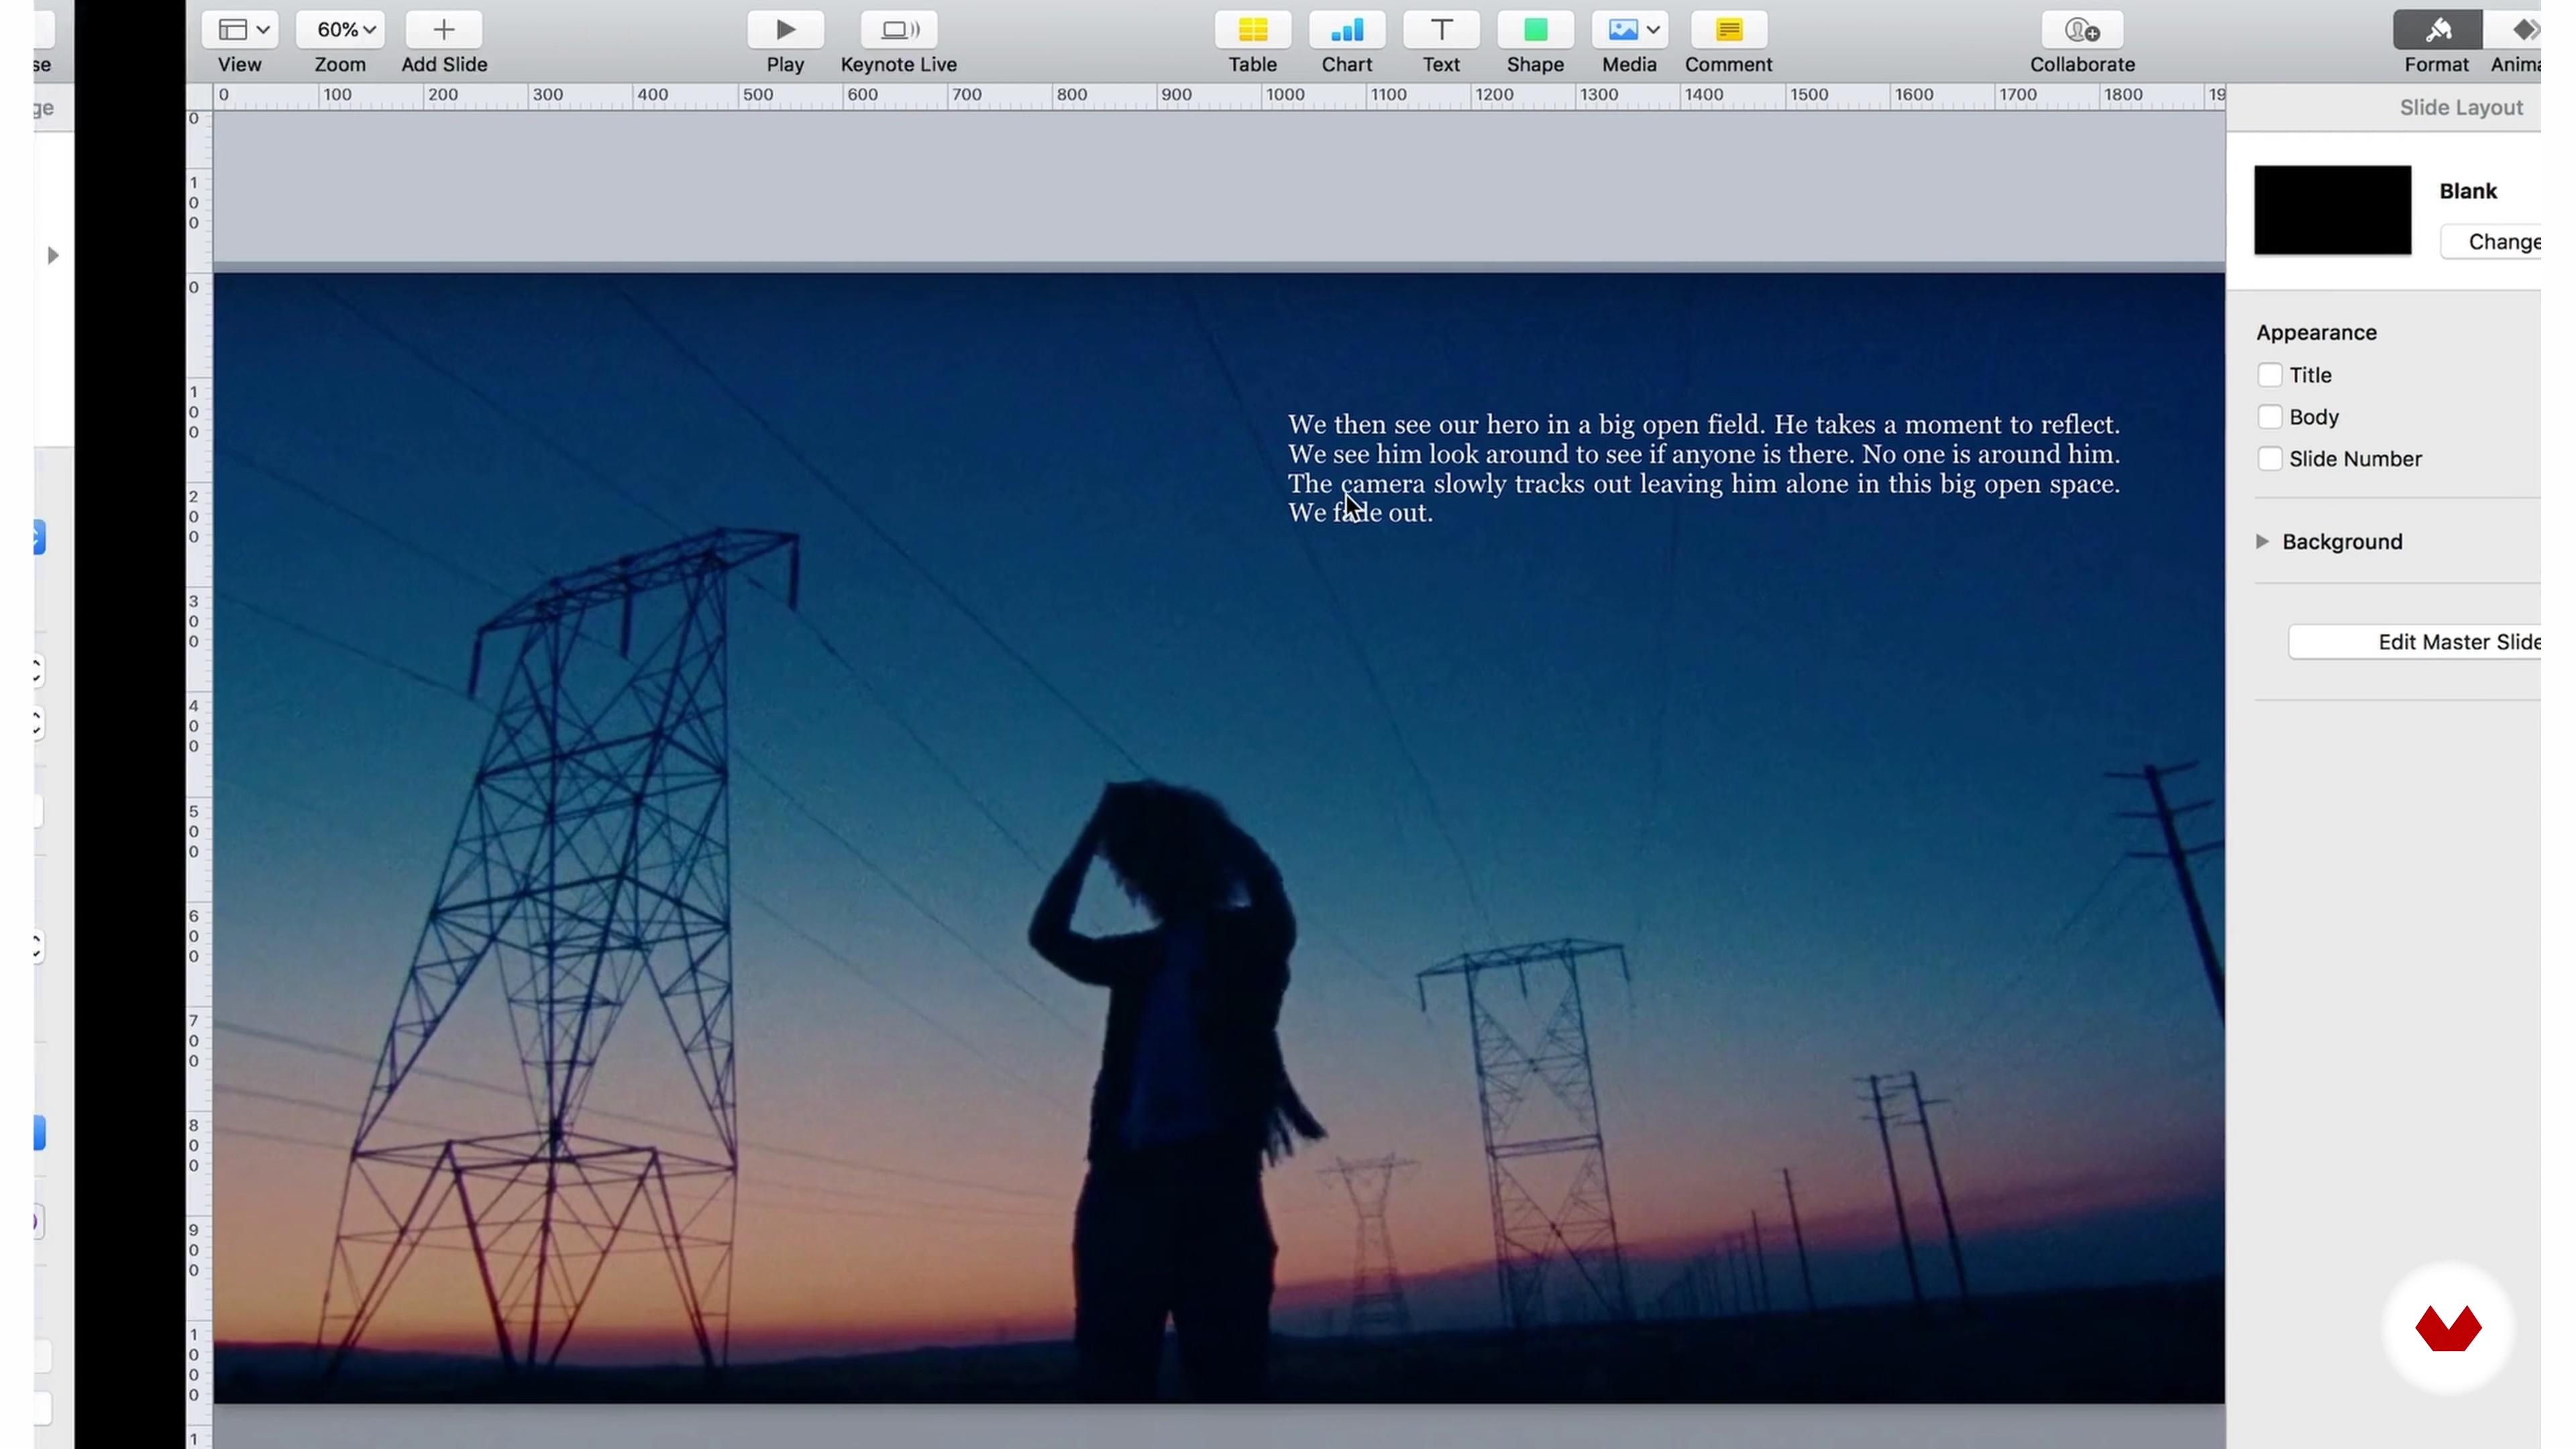Enable the Title checkbox
Viewport: 2576px width, 1449px height.
coord(2269,375)
